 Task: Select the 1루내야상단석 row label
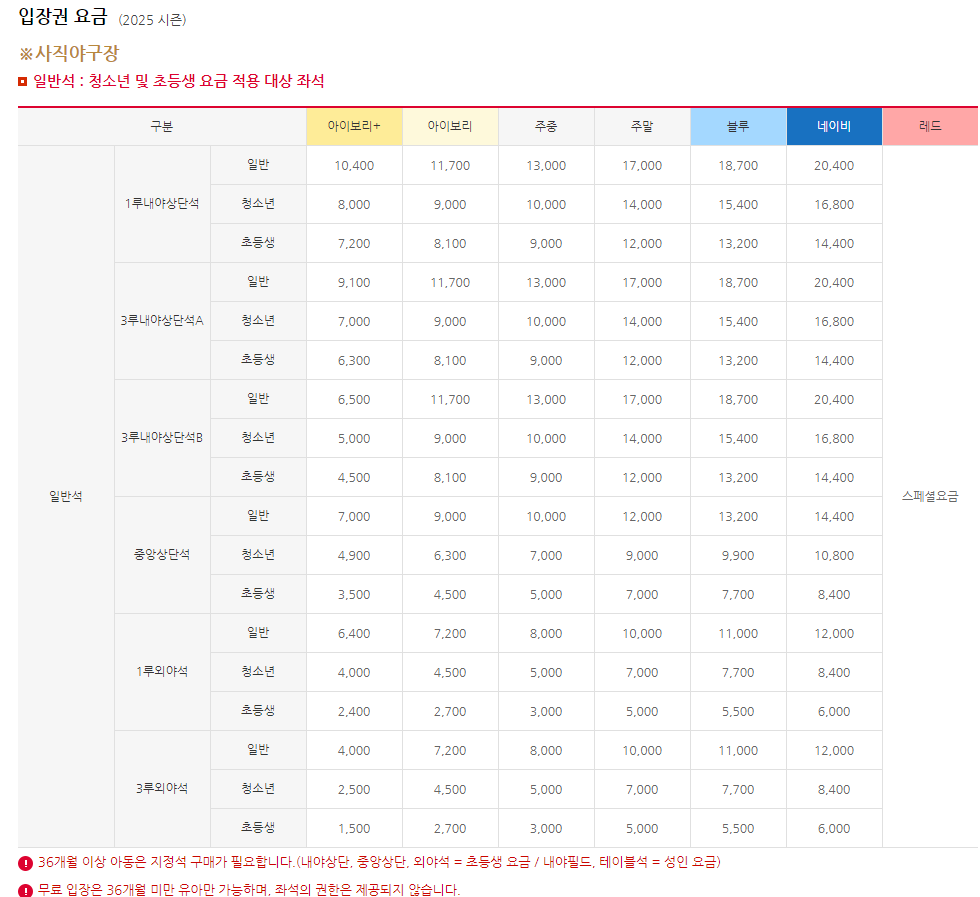pyautogui.click(x=162, y=204)
